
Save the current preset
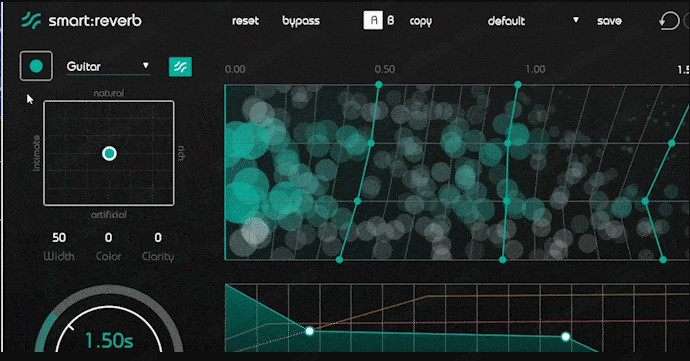[x=609, y=21]
